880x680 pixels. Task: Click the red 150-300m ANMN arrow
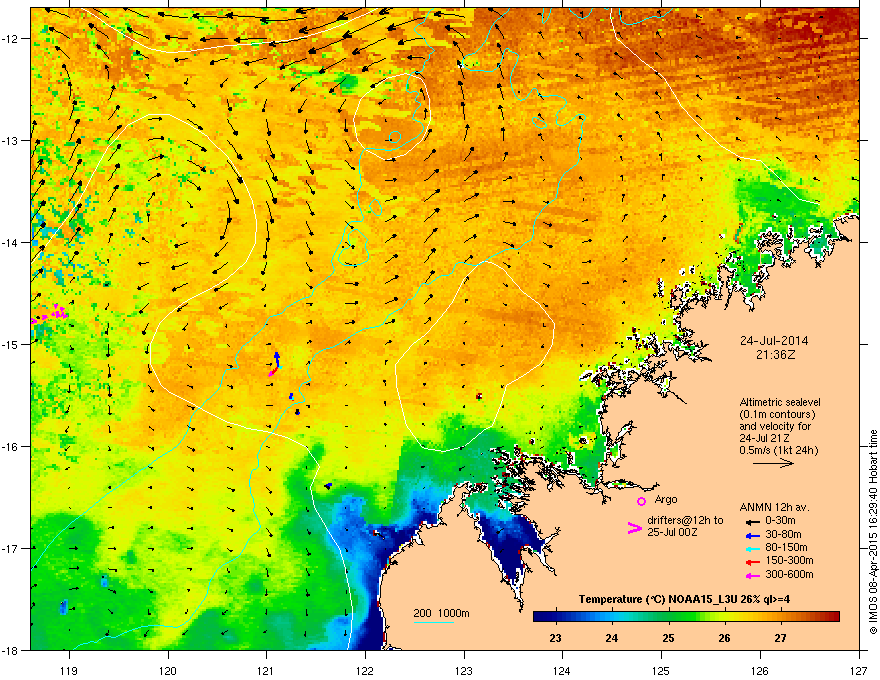tap(752, 561)
